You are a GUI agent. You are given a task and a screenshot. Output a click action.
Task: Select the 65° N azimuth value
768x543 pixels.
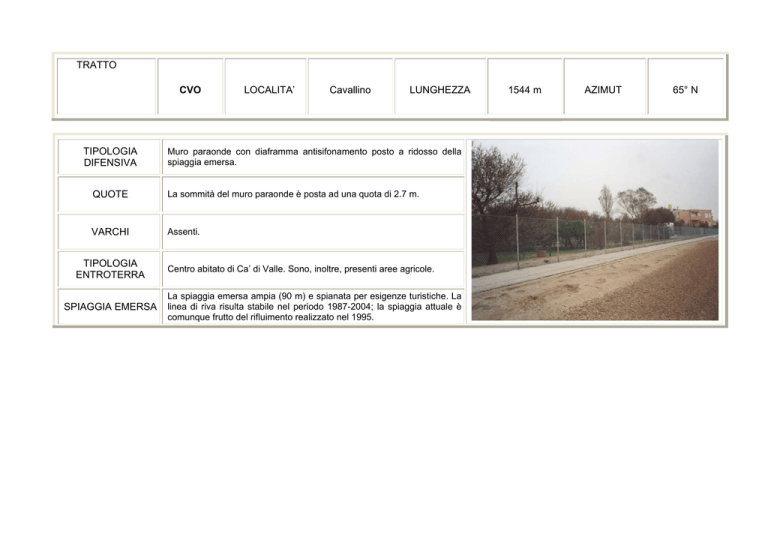tap(685, 86)
